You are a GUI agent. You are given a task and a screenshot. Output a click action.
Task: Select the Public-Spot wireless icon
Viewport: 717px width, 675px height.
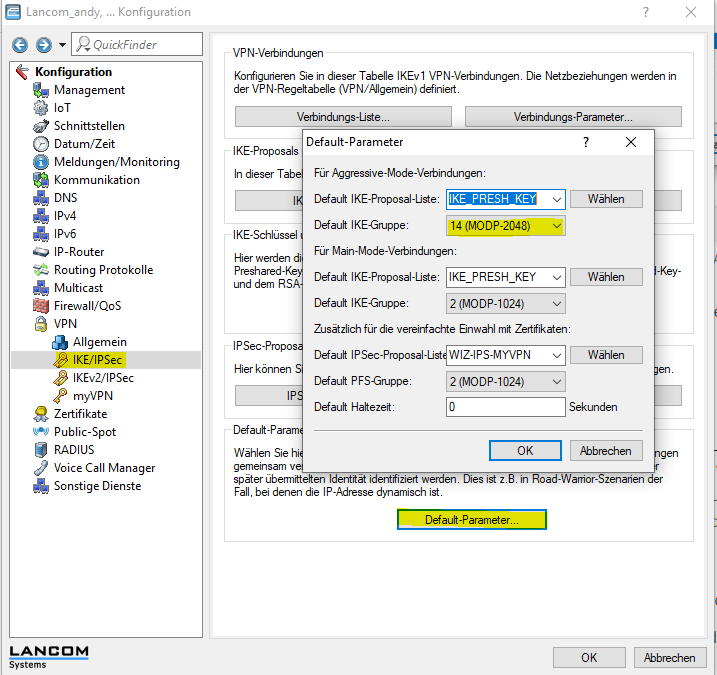pos(41,432)
